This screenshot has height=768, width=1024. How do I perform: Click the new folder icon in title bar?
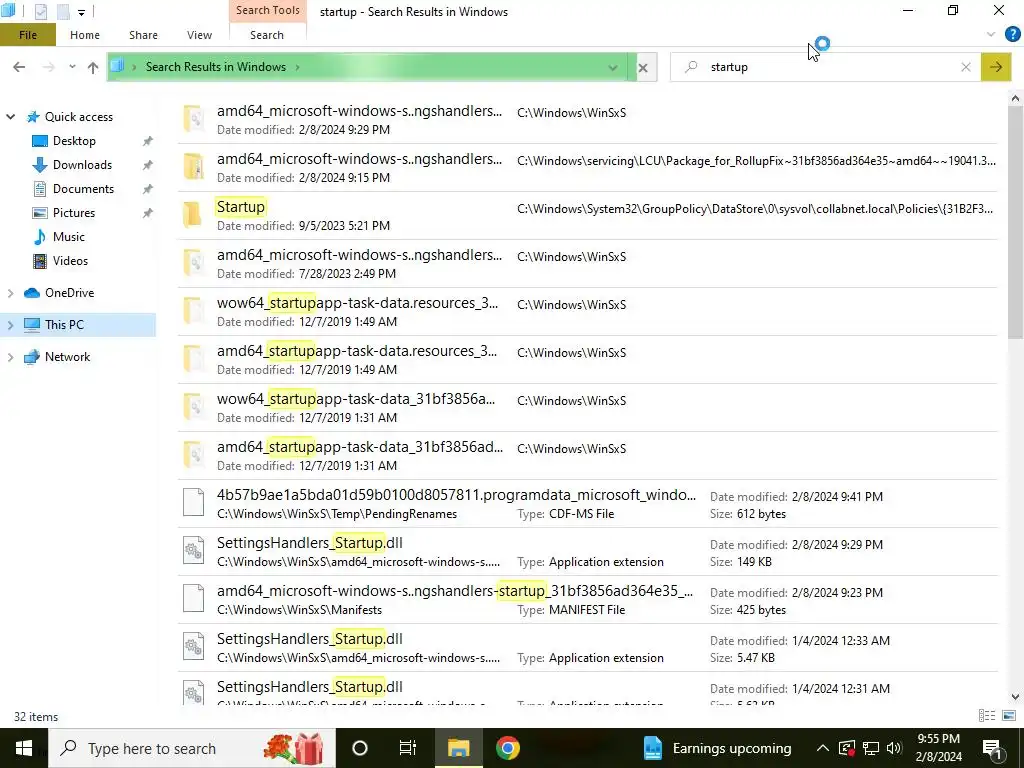(63, 11)
